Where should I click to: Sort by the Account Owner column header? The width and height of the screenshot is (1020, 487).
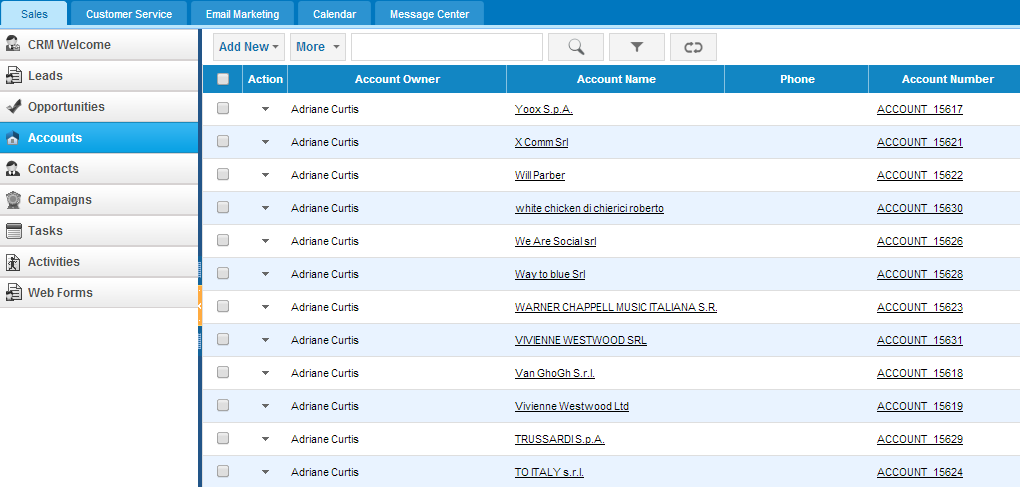[x=397, y=79]
